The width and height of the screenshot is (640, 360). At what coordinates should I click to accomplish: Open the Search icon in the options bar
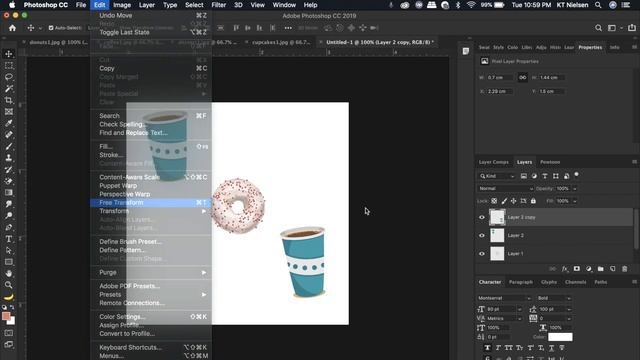click(598, 28)
